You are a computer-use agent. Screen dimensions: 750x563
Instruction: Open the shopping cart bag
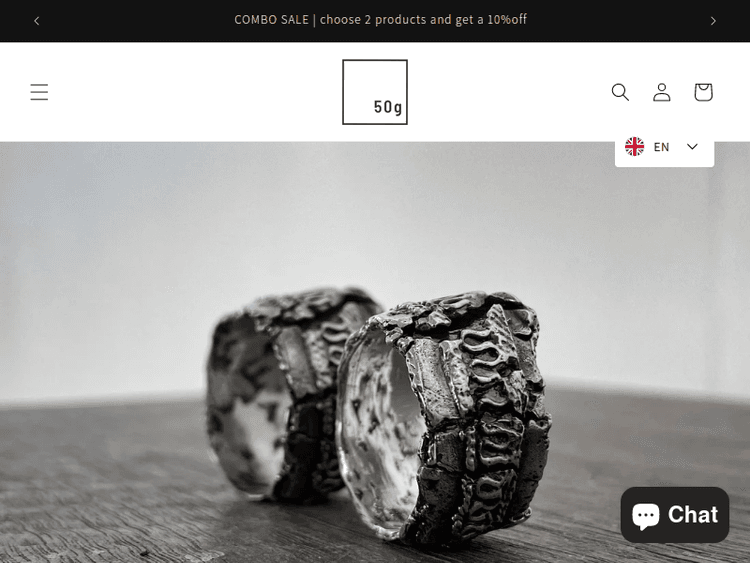tap(703, 92)
